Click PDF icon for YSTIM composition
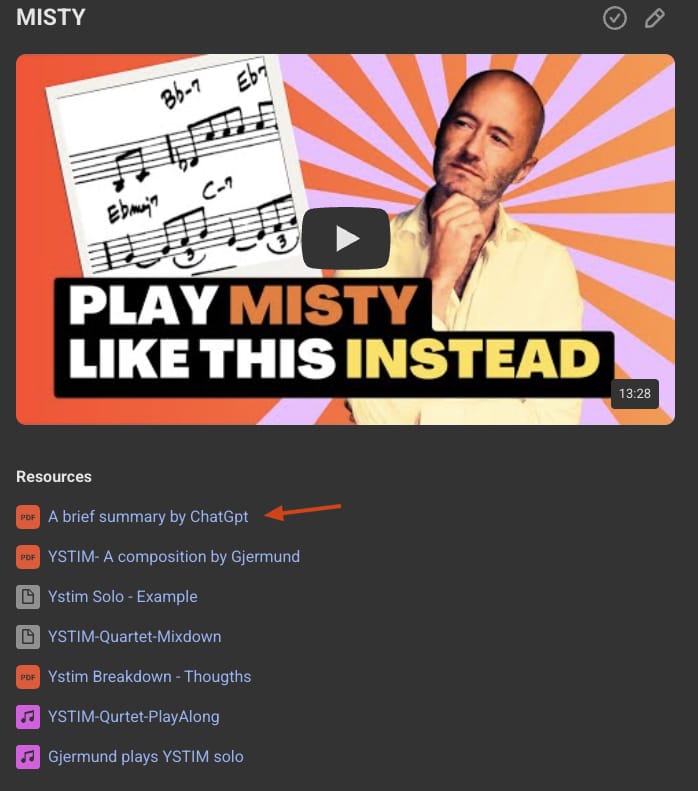This screenshot has width=698, height=791. tap(28, 557)
